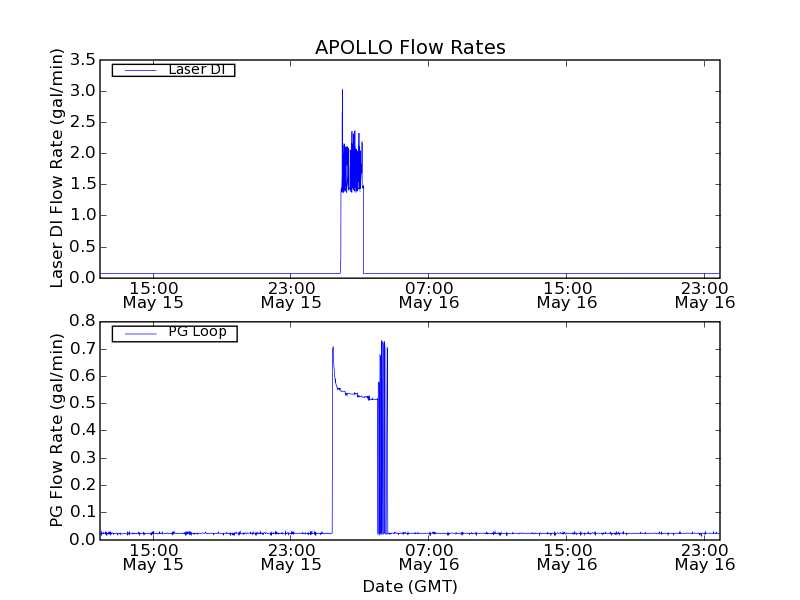Click "15:00 May 15" tick under Laser DI plot
This screenshot has width=800, height=600.
point(153,295)
